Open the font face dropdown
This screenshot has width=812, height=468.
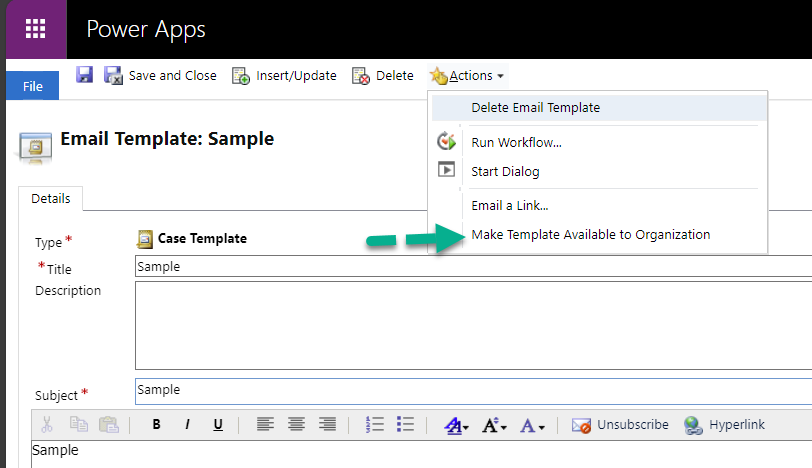coord(456,426)
